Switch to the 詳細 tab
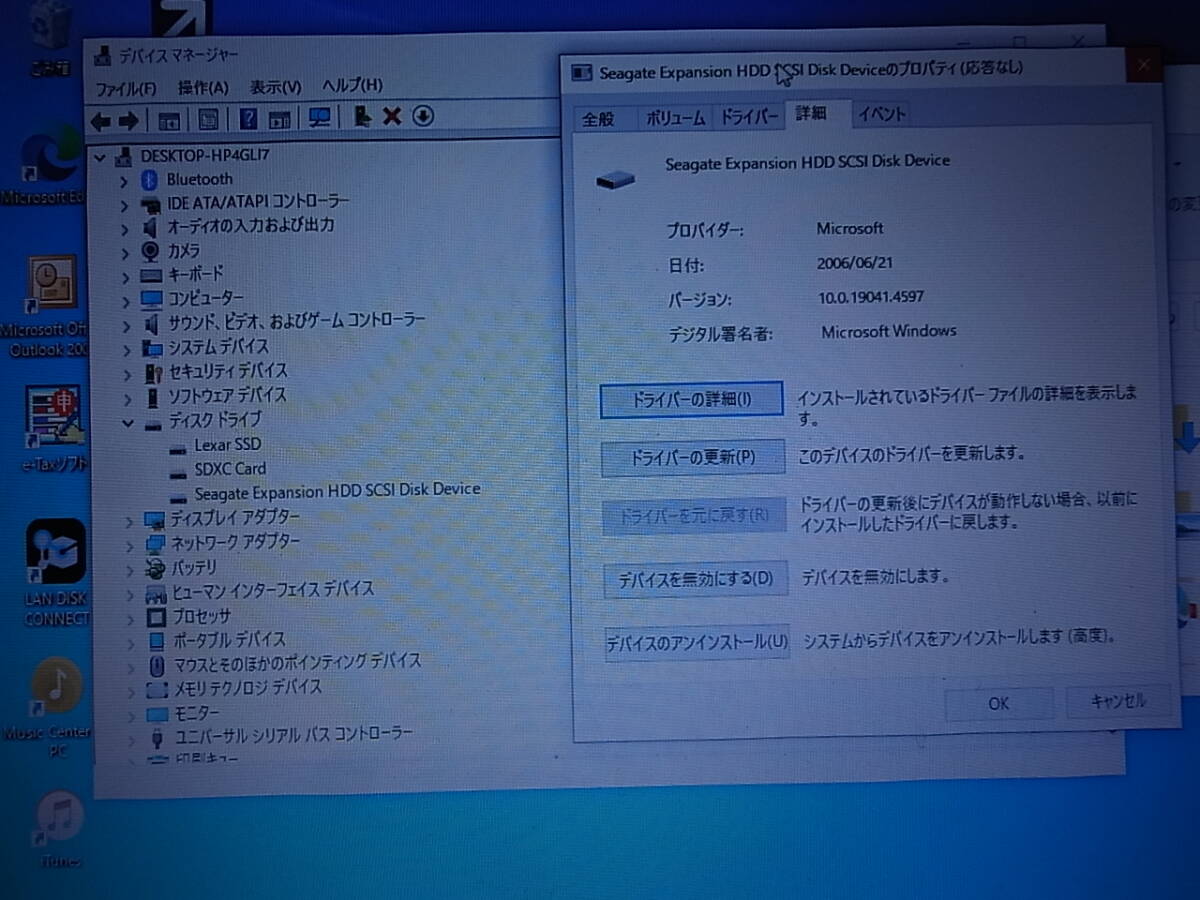 [811, 114]
